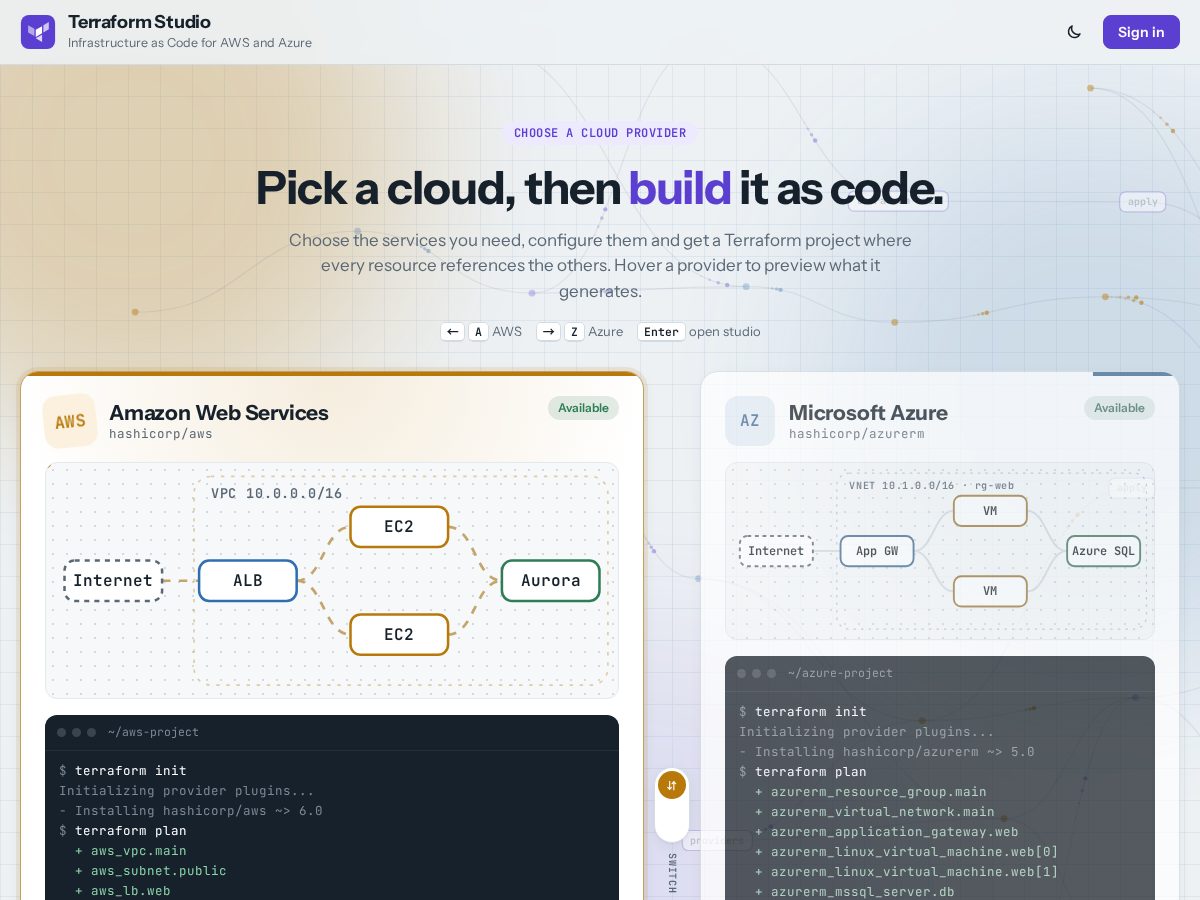Click the Sign in button
The image size is (1200, 900).
click(1141, 32)
